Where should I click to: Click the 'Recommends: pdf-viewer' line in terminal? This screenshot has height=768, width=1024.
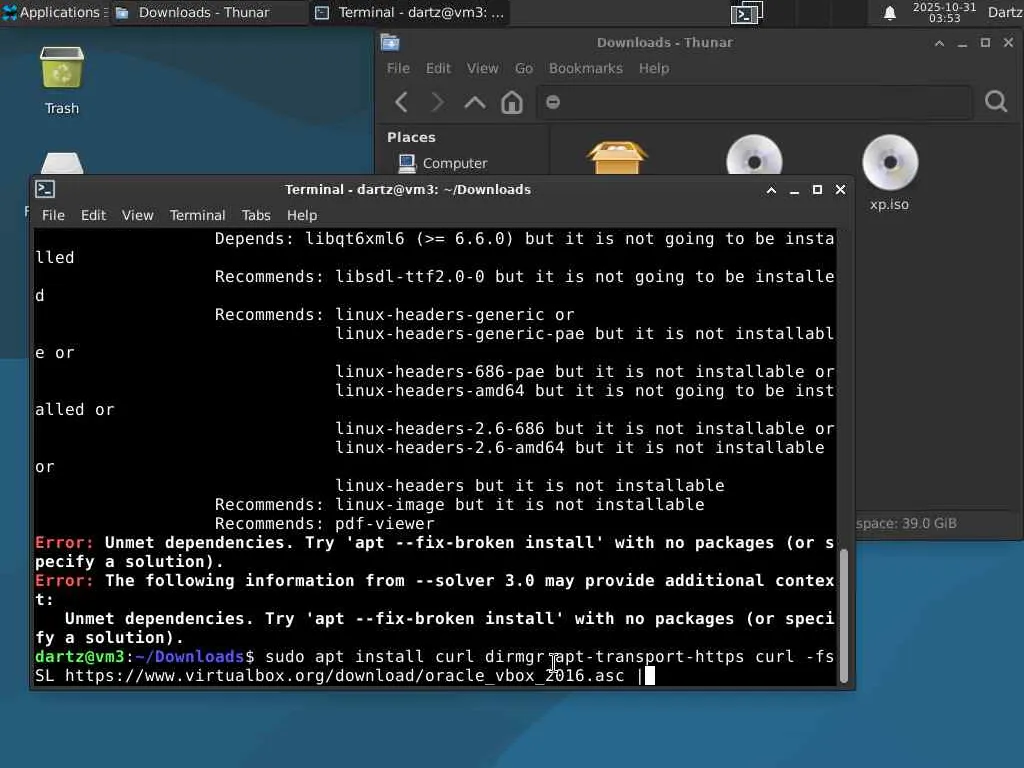pyautogui.click(x=325, y=524)
